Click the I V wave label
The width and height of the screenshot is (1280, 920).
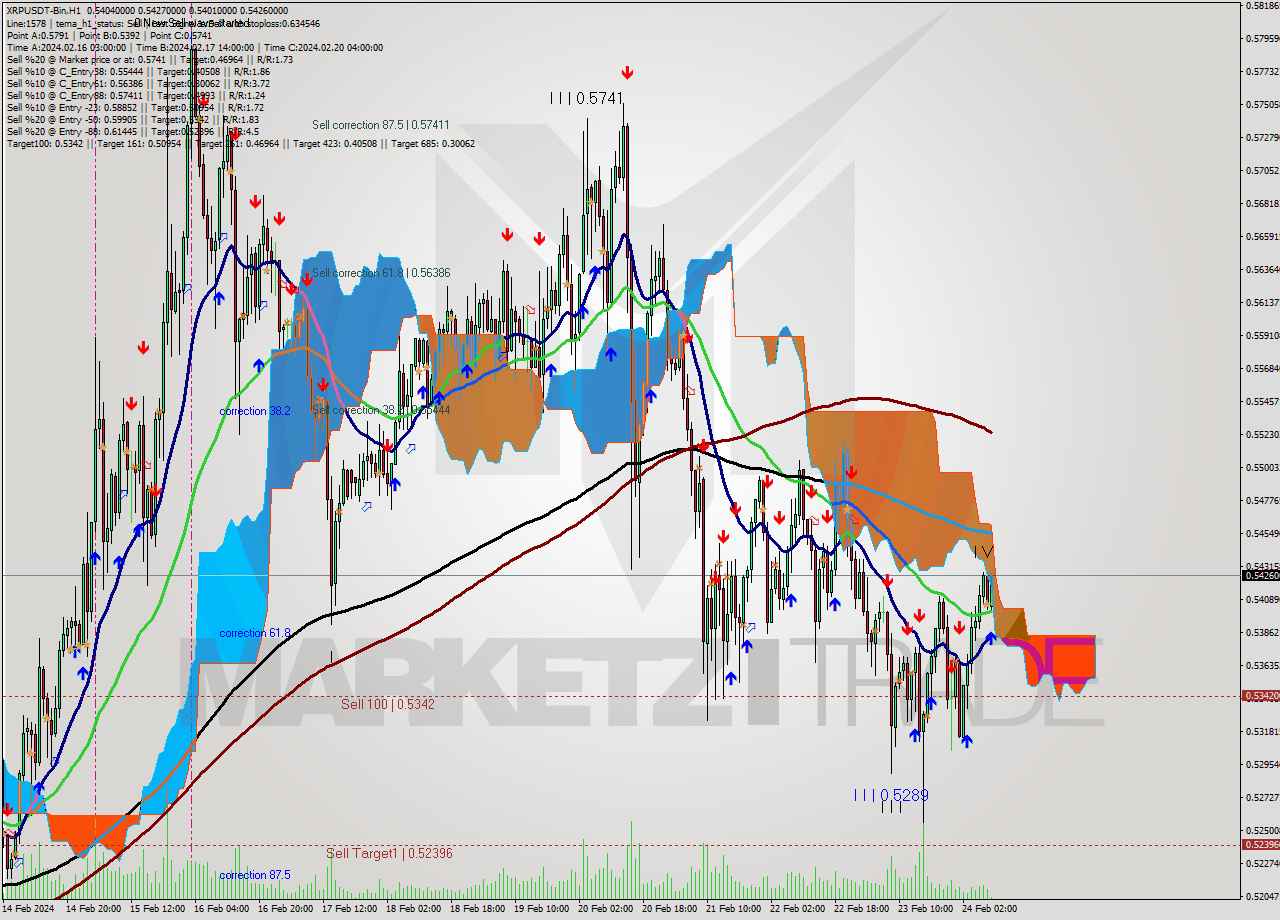click(983, 550)
